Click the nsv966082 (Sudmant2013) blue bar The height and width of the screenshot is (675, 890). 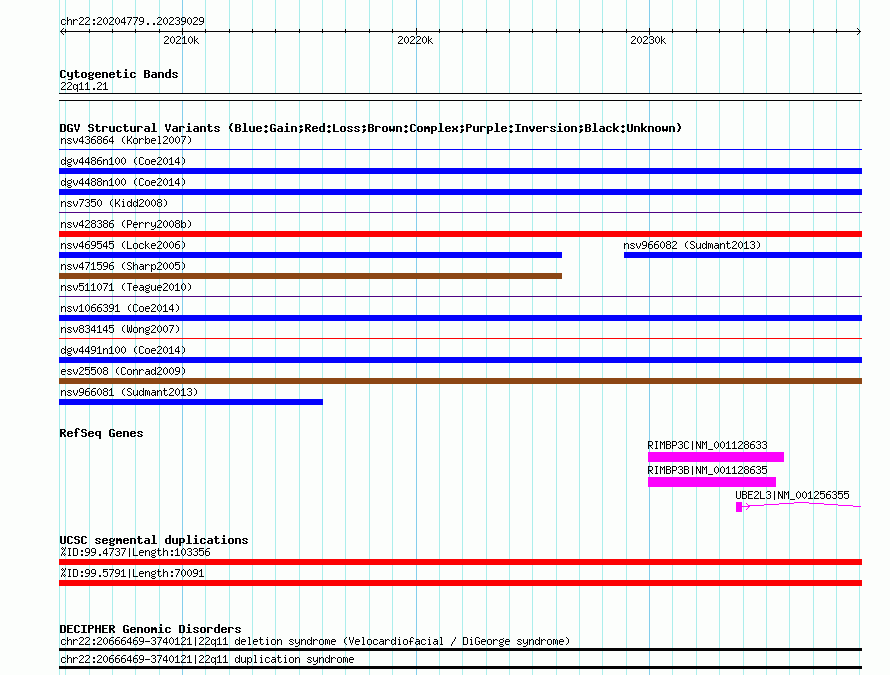742,255
